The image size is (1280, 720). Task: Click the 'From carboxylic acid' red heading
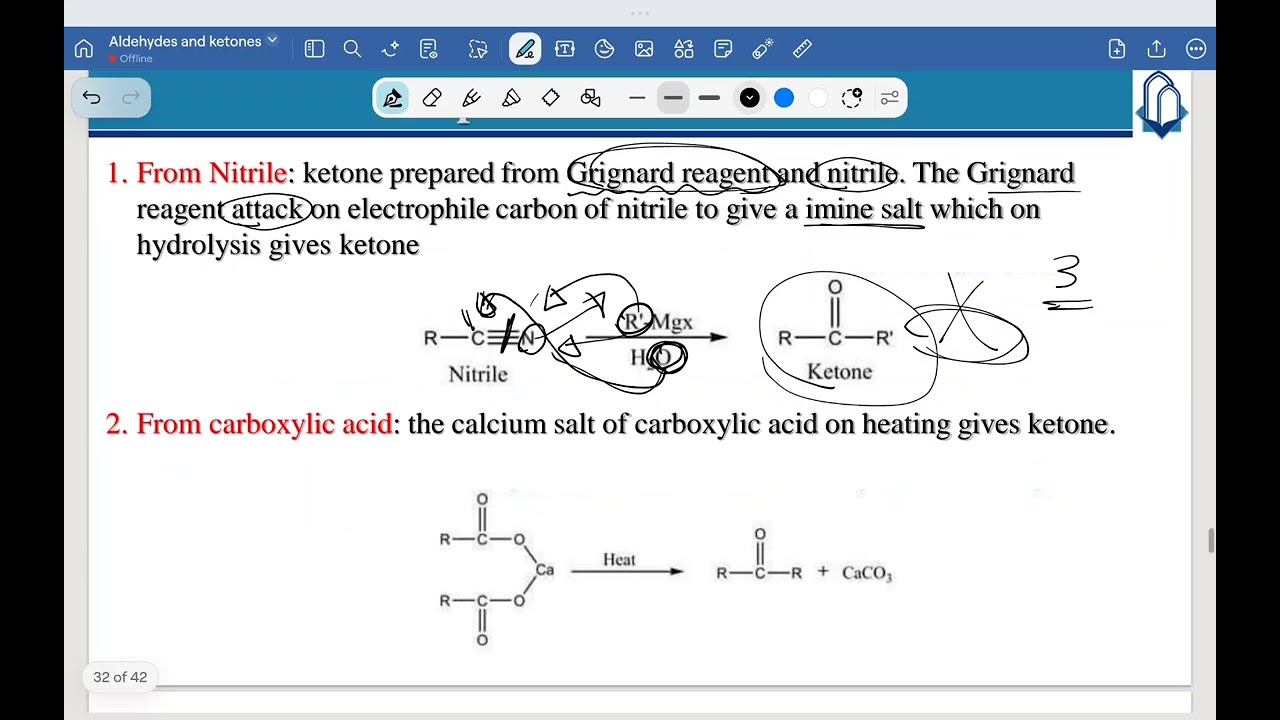264,424
